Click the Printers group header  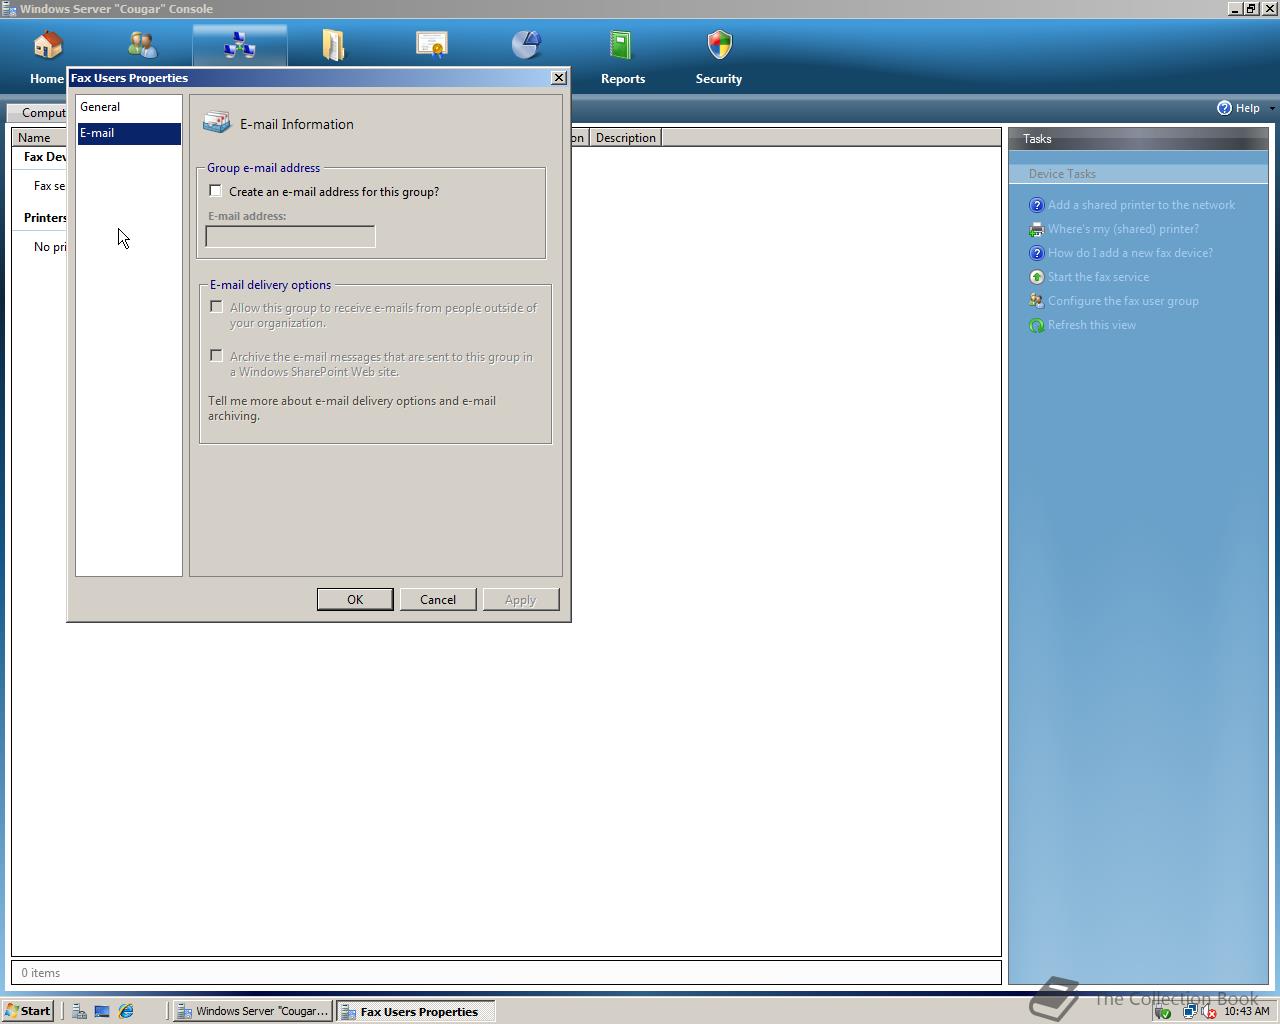pos(45,217)
